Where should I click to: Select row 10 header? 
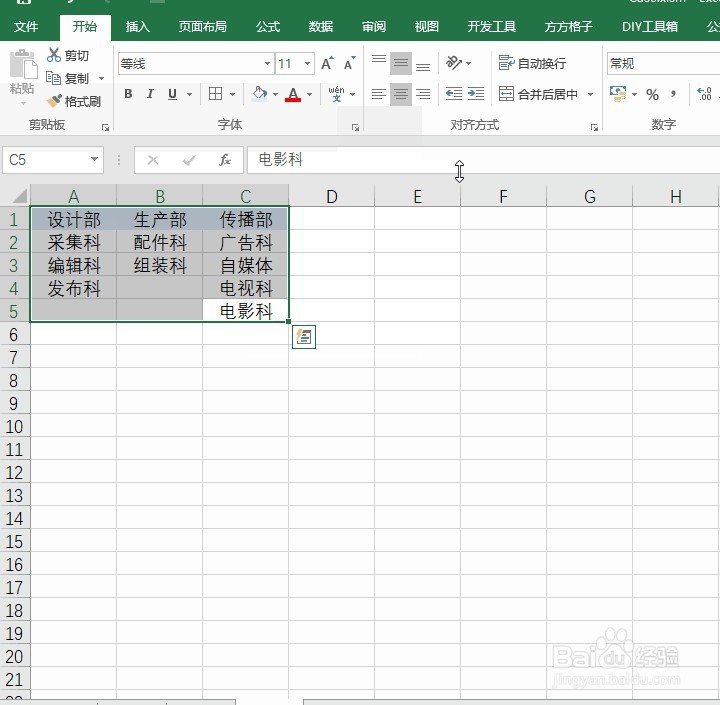coord(15,427)
